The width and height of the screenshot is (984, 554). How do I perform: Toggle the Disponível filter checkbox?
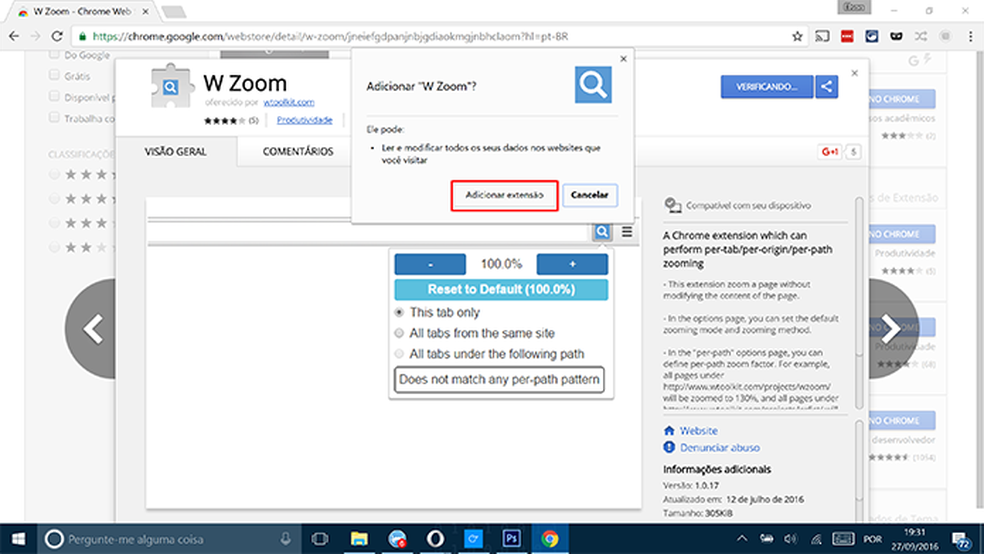click(x=54, y=97)
